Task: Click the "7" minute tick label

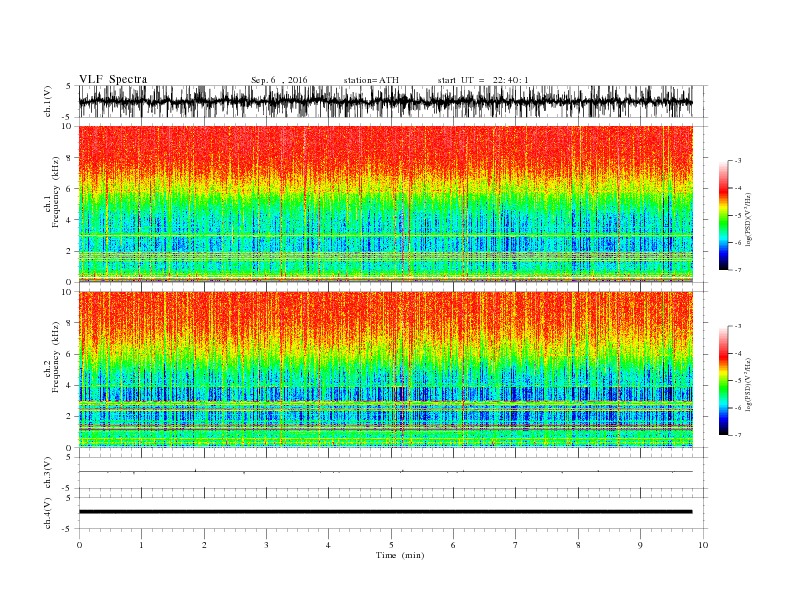Action: point(516,545)
